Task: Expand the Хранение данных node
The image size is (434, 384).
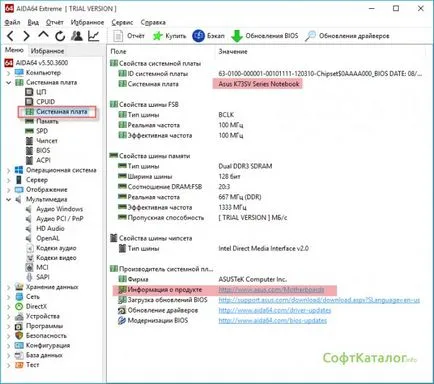Action: [x=9, y=287]
